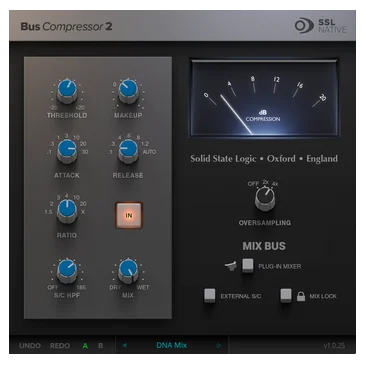The width and height of the screenshot is (365, 365).
Task: Click the v1.0.25 version text
Action: point(334,346)
